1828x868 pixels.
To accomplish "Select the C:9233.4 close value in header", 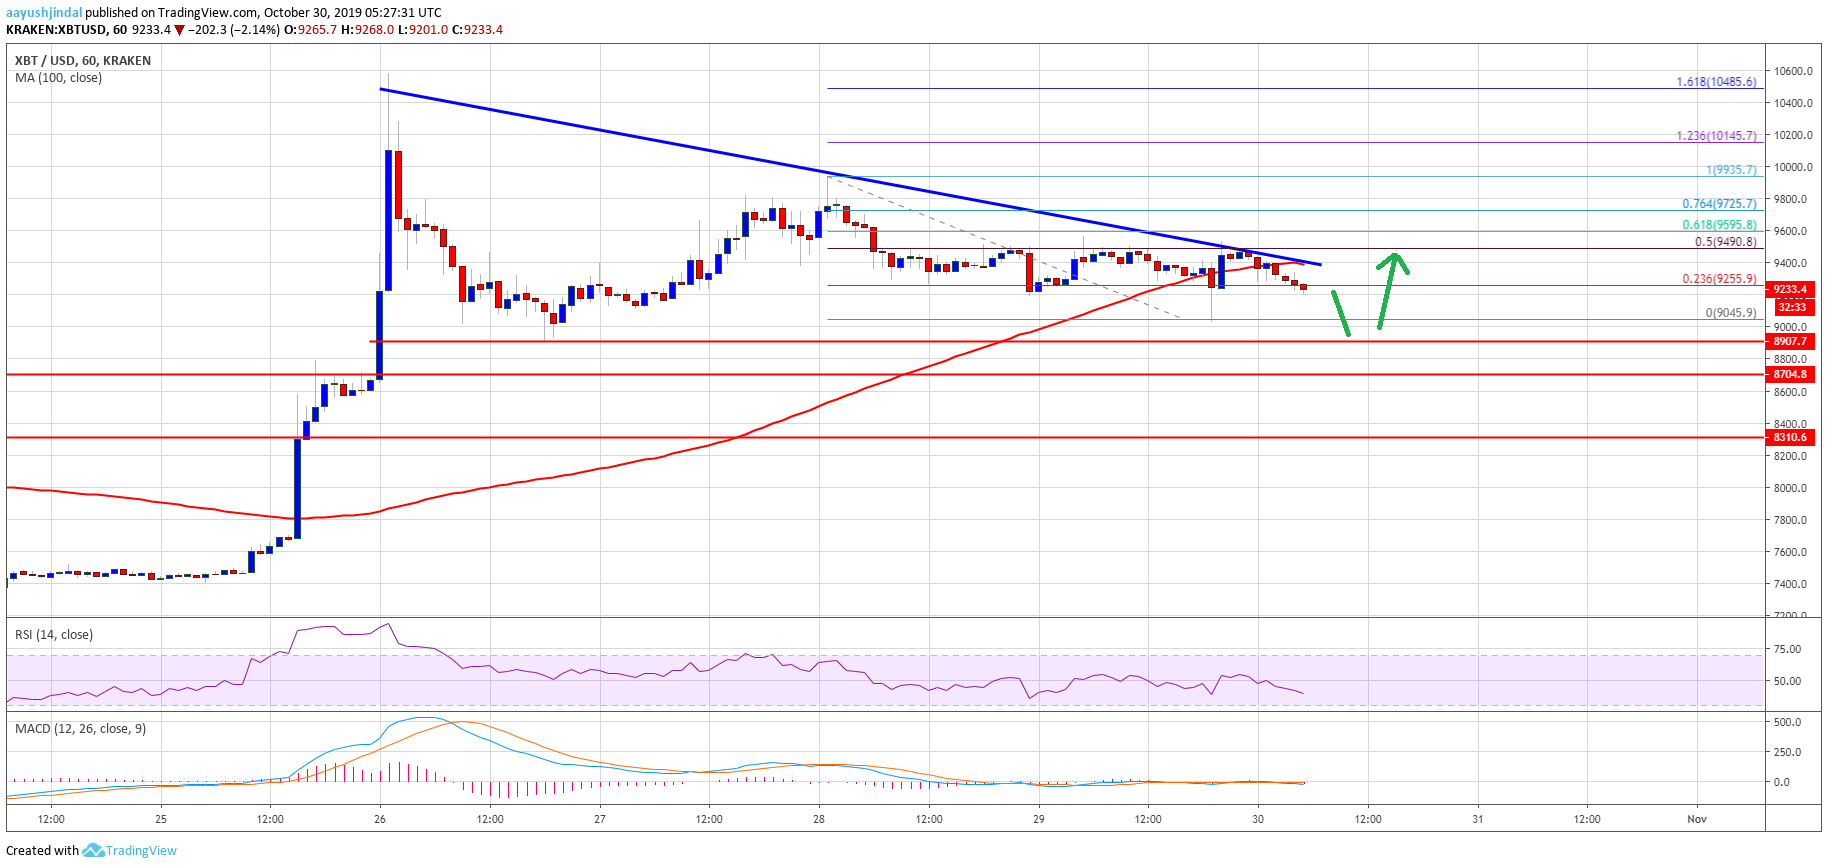I will coord(477,30).
